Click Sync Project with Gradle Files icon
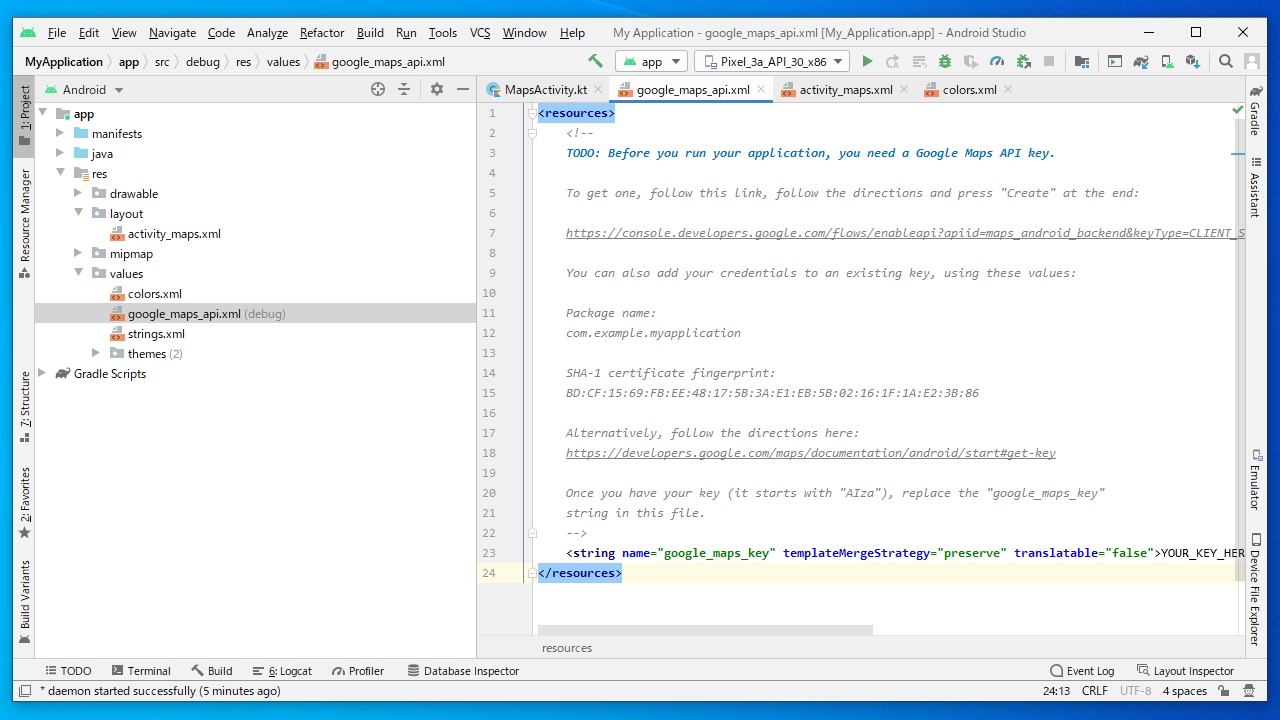Image resolution: width=1280 pixels, height=720 pixels. tap(1140, 61)
